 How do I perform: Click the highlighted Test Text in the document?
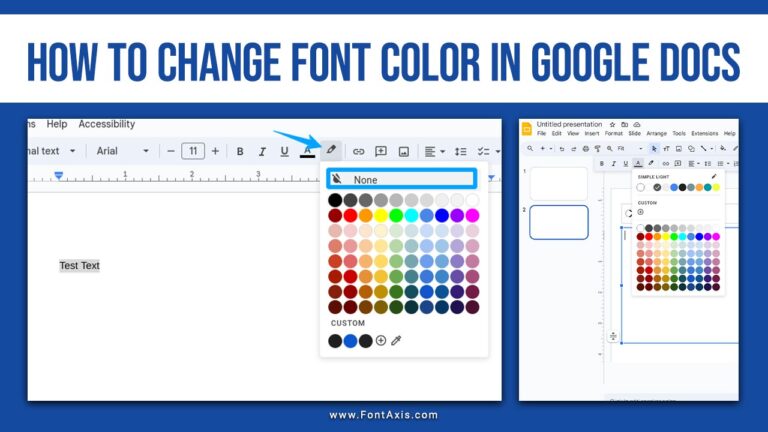(x=79, y=265)
